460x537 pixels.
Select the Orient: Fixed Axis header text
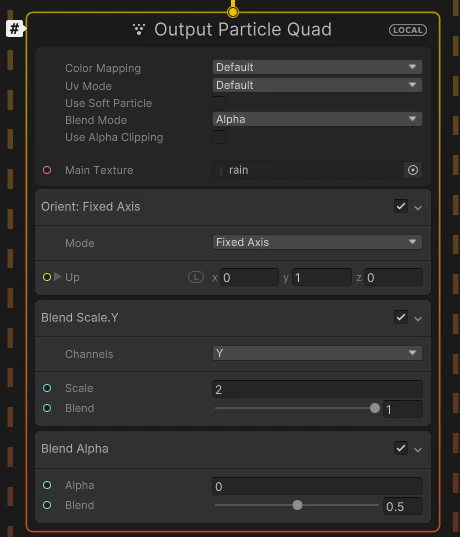(91, 207)
